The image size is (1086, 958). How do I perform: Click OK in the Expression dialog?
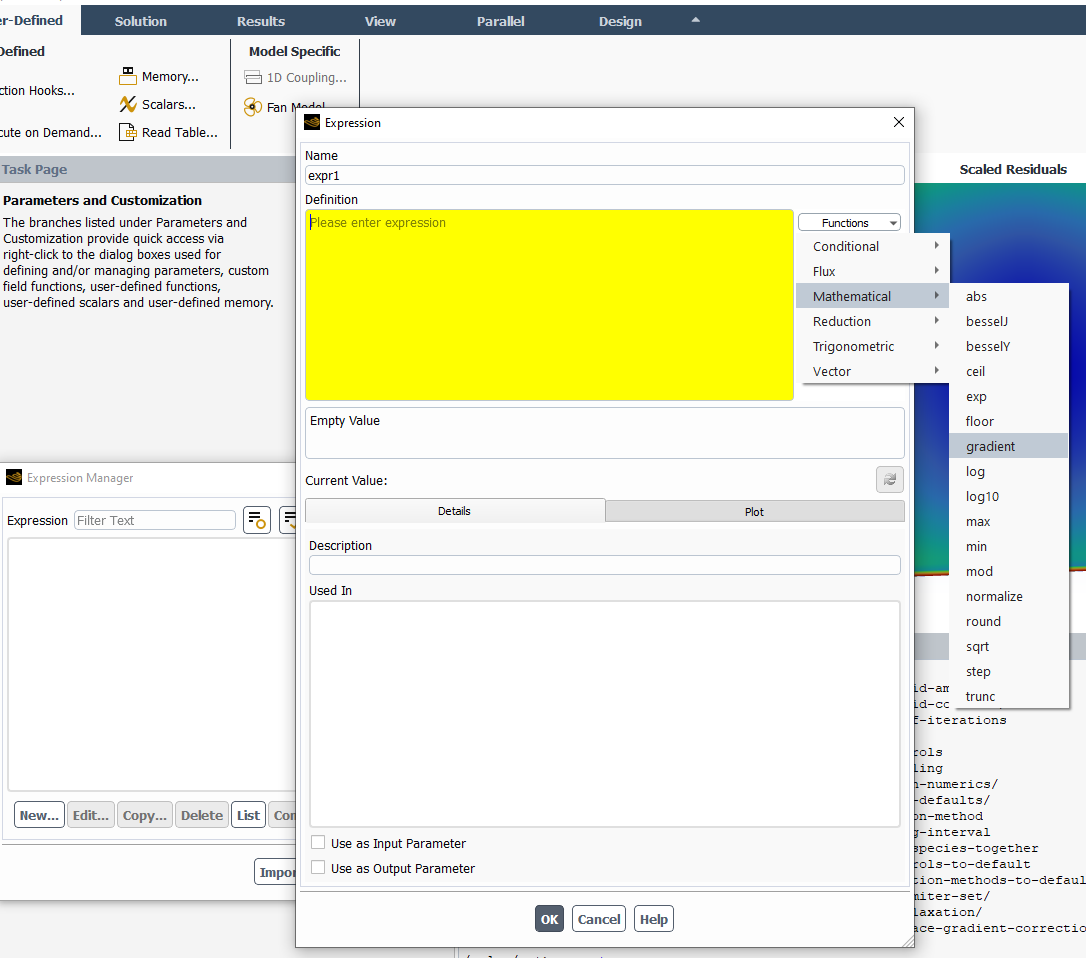coord(549,919)
